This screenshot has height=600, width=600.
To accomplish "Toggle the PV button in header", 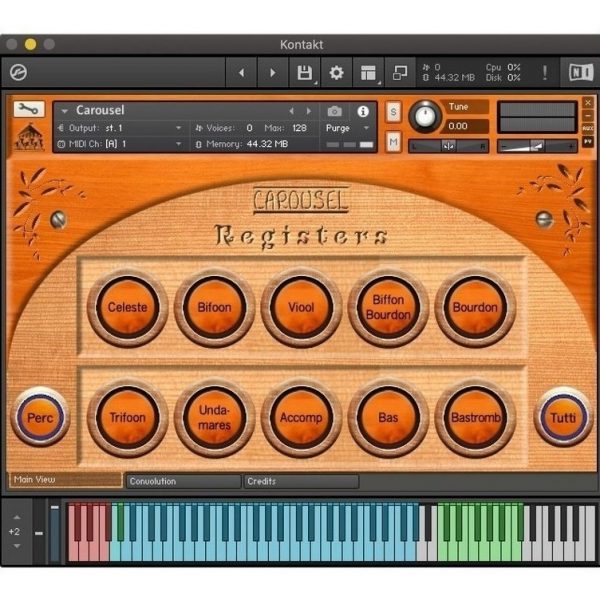I will [x=588, y=141].
